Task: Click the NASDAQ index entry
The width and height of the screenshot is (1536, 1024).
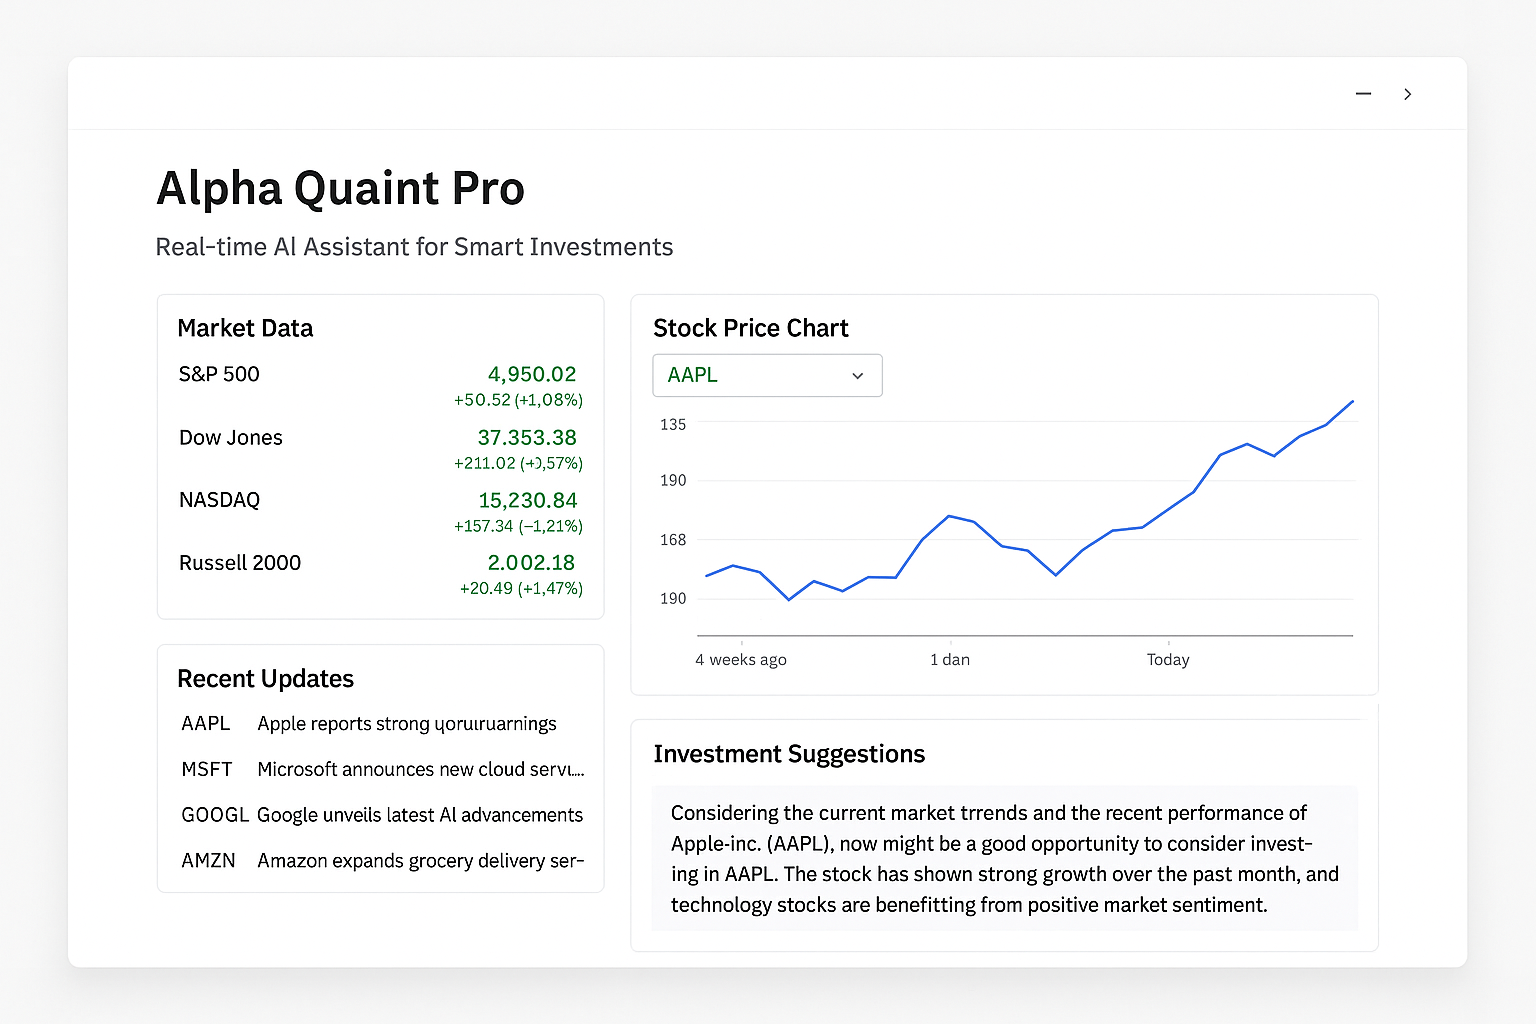Action: [219, 500]
